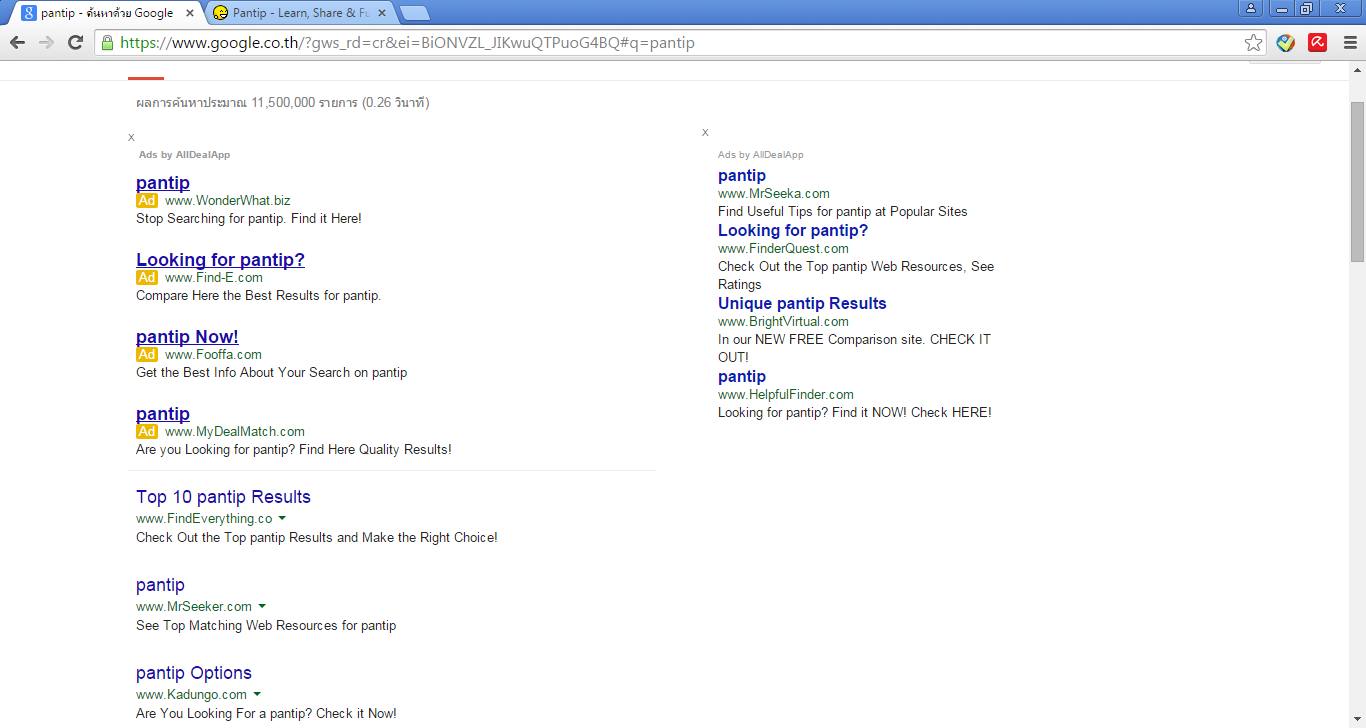
Task: Close the Google search pantip tab
Action: pos(189,13)
